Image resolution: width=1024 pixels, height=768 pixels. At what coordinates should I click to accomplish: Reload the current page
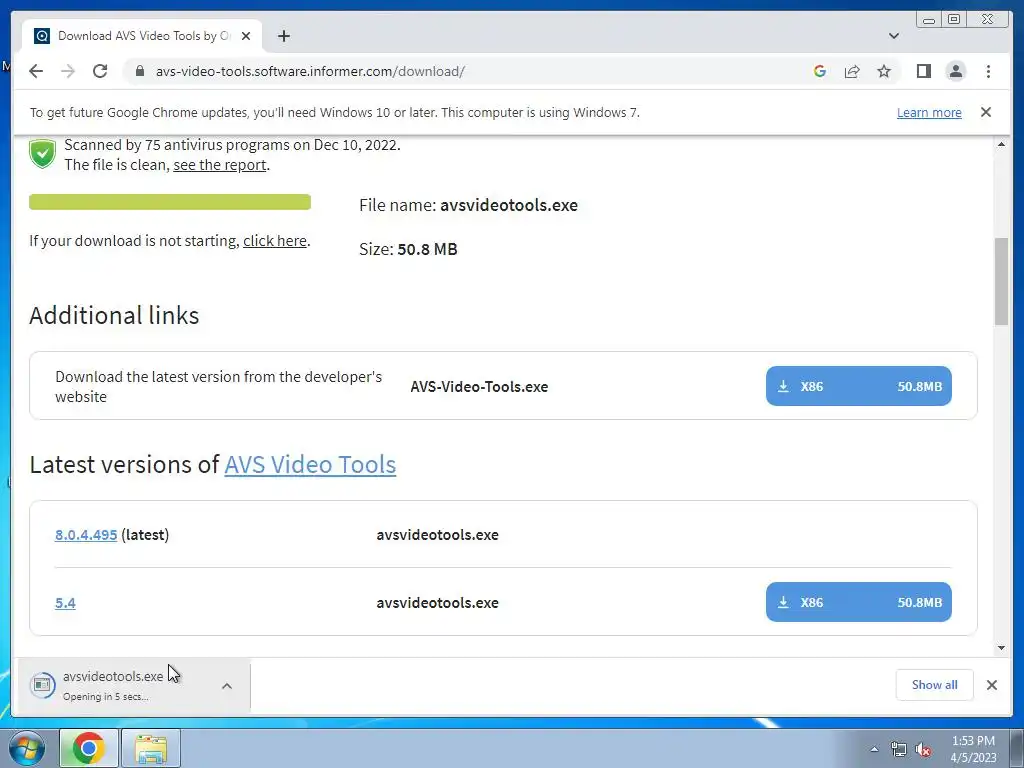coord(100,71)
